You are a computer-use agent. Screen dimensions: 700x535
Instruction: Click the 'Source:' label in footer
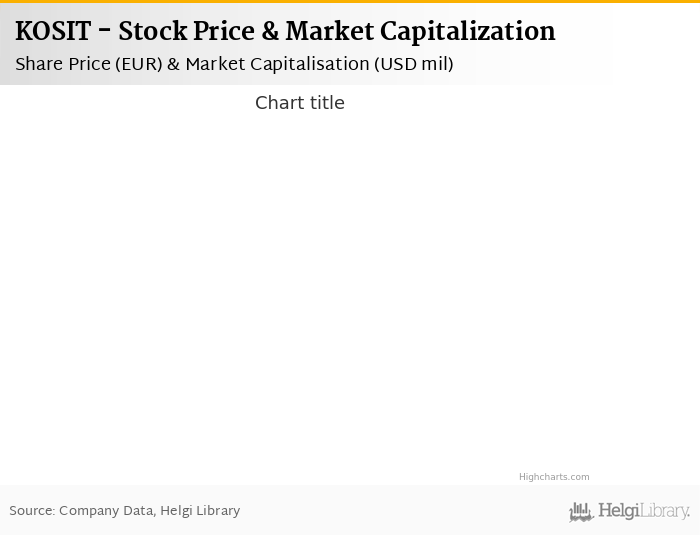click(32, 511)
